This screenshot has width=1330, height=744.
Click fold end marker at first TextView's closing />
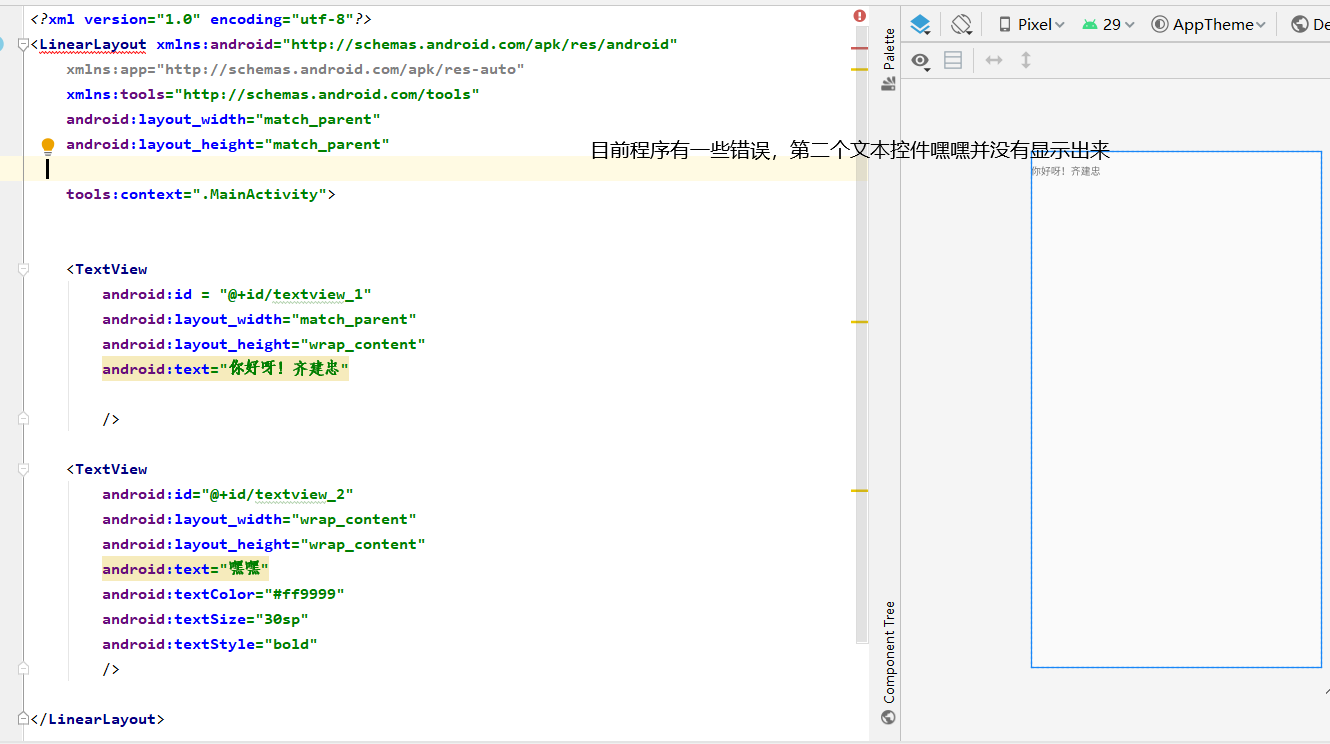pos(23,419)
